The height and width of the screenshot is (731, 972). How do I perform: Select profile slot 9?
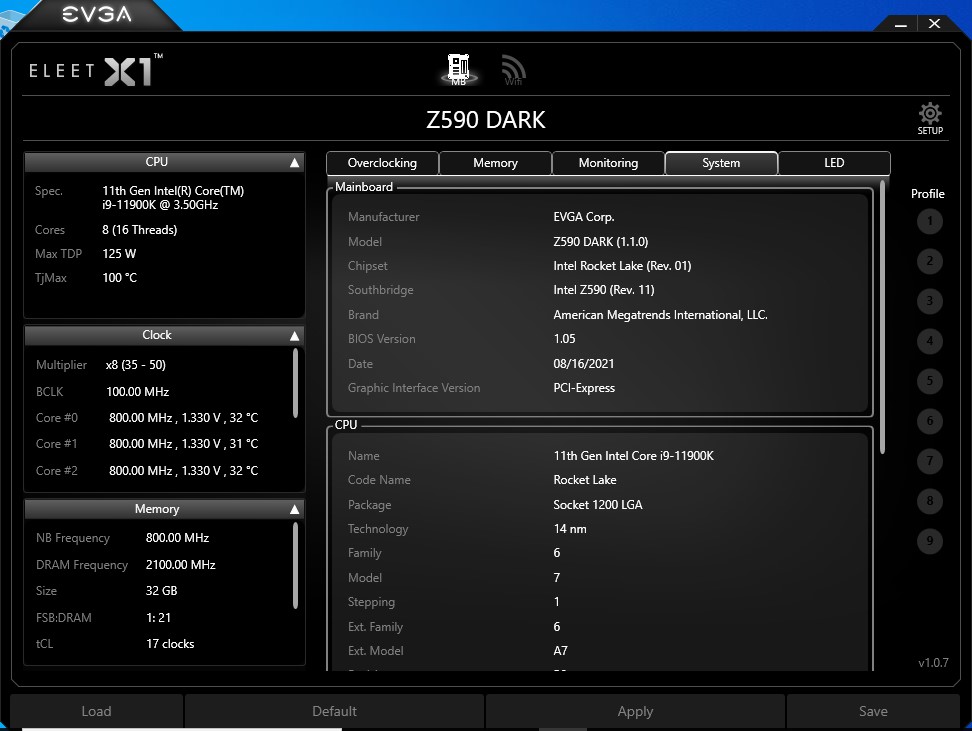[929, 541]
